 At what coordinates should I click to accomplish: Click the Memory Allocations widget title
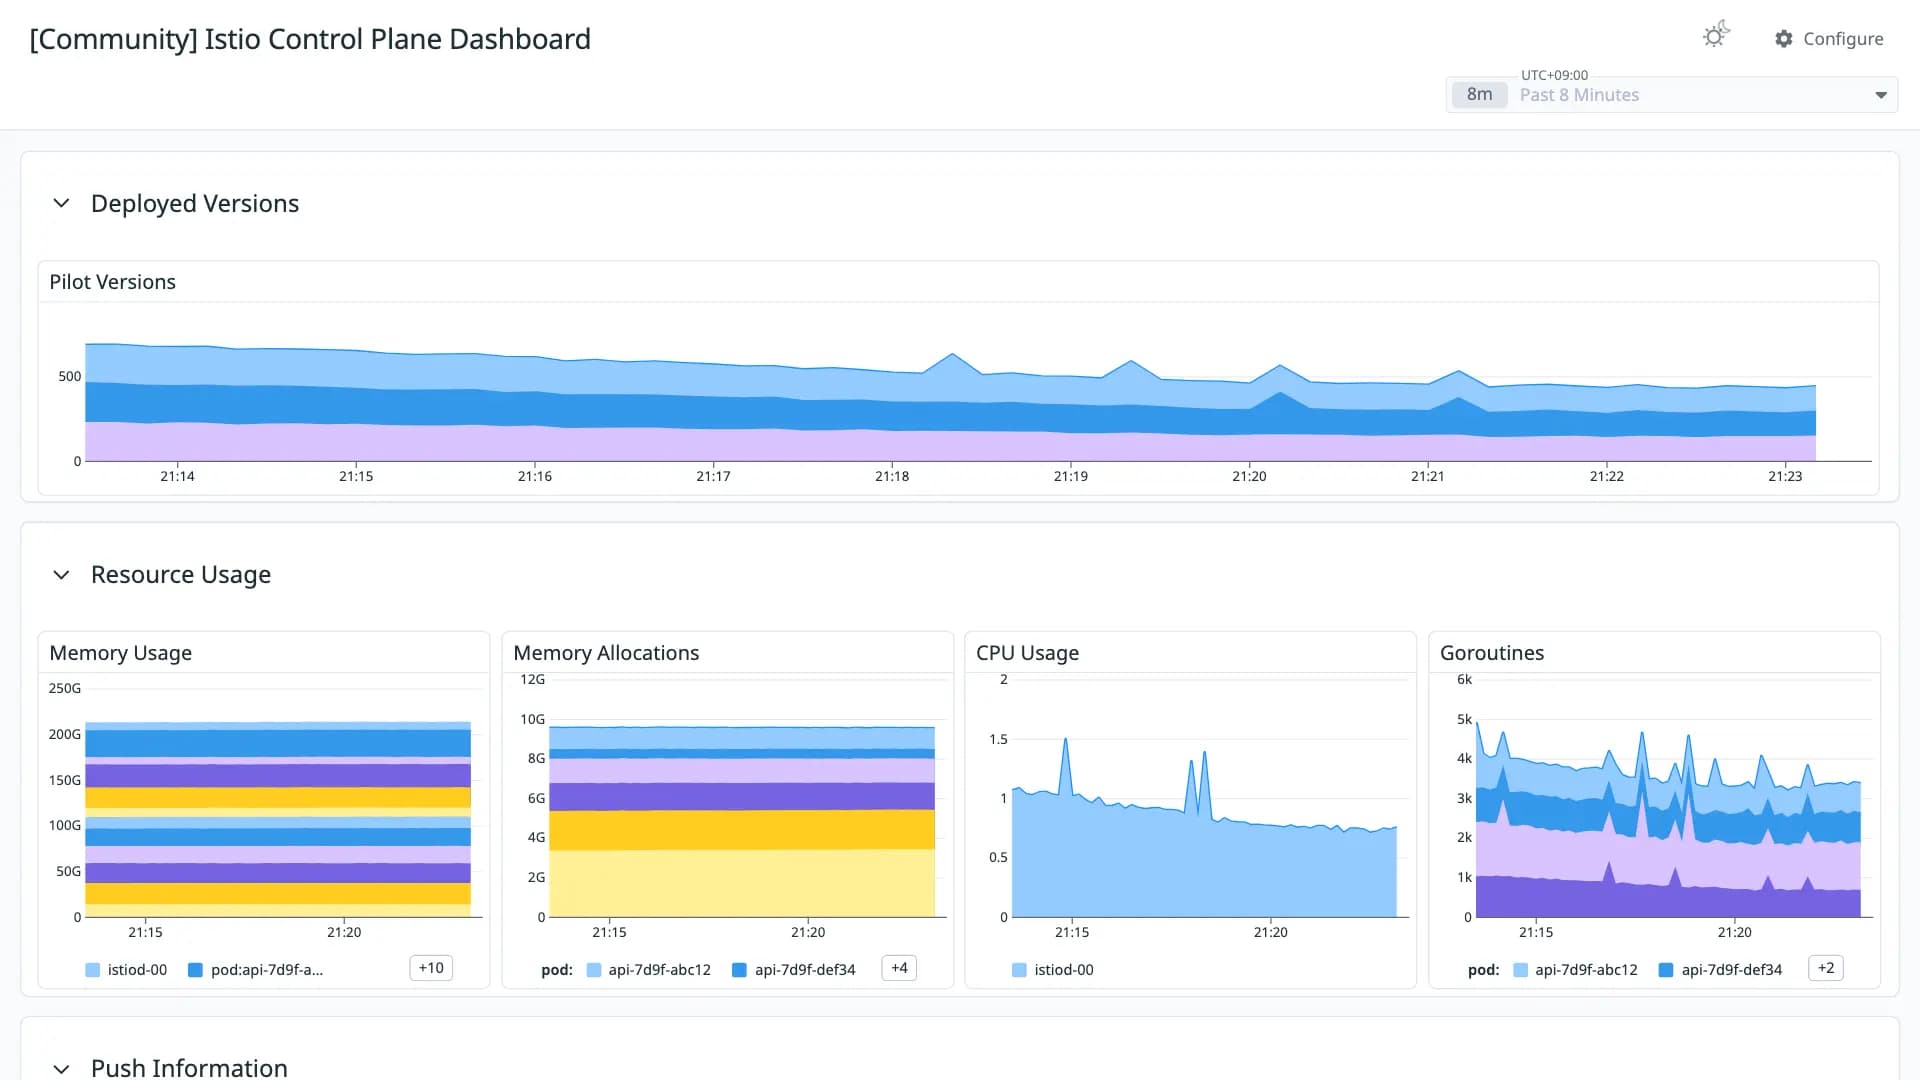coord(606,653)
